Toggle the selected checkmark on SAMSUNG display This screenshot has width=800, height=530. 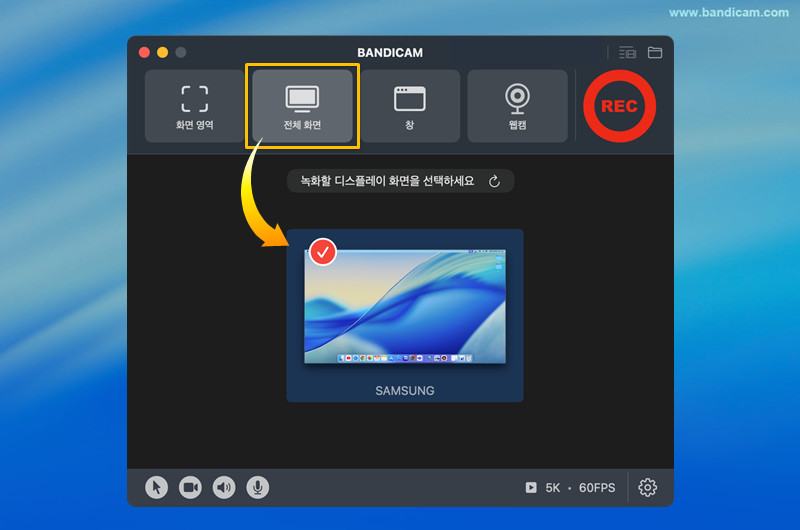point(323,251)
